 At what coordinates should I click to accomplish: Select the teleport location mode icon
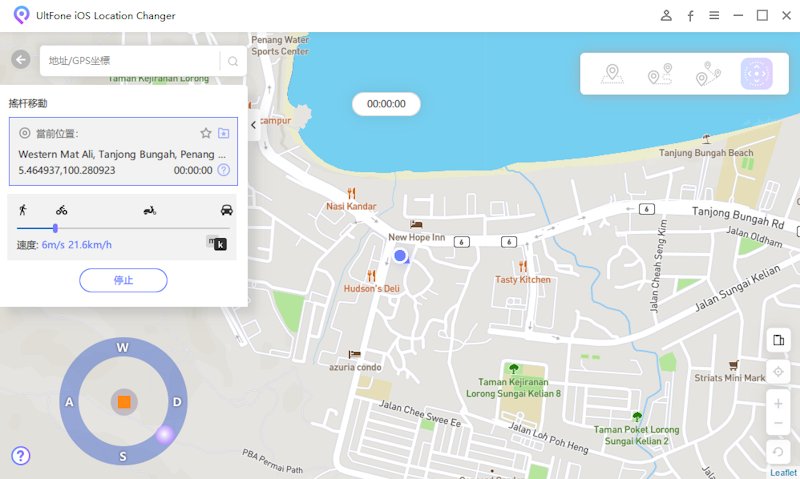[x=612, y=74]
